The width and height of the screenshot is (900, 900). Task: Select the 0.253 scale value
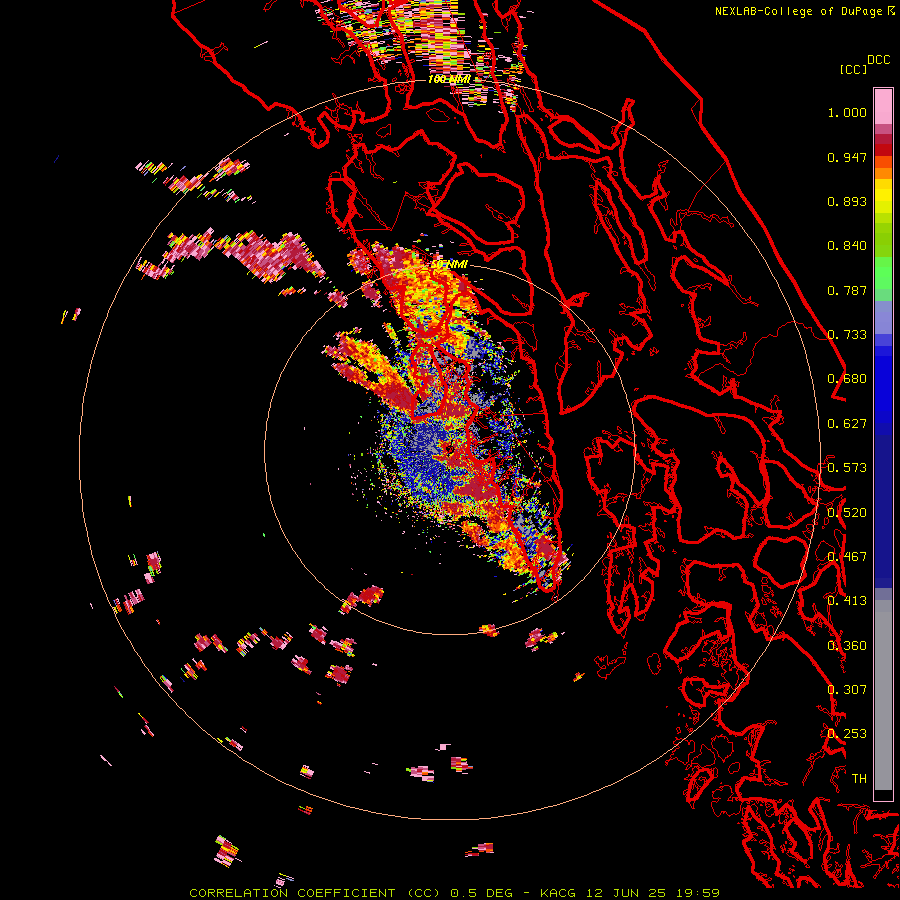tap(847, 734)
